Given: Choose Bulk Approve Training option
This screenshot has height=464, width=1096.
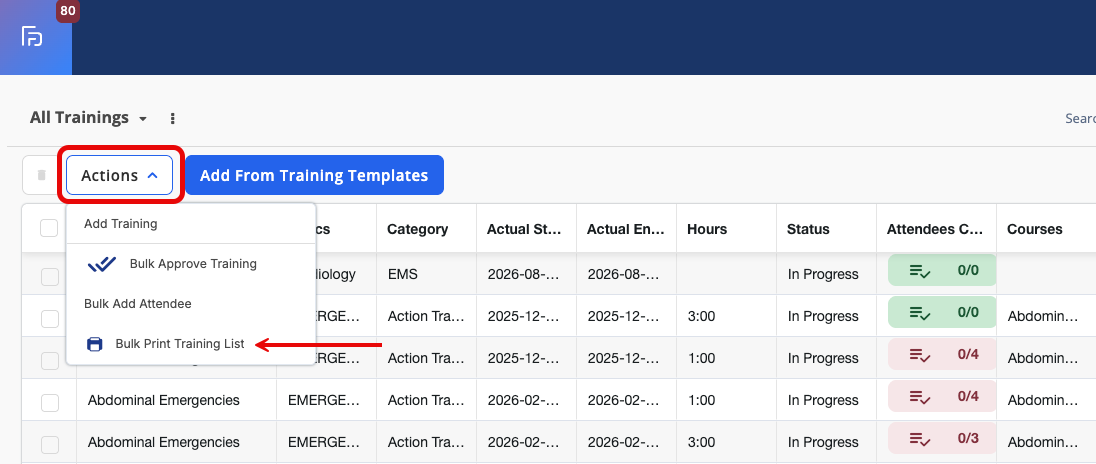Looking at the screenshot, I should click(191, 264).
